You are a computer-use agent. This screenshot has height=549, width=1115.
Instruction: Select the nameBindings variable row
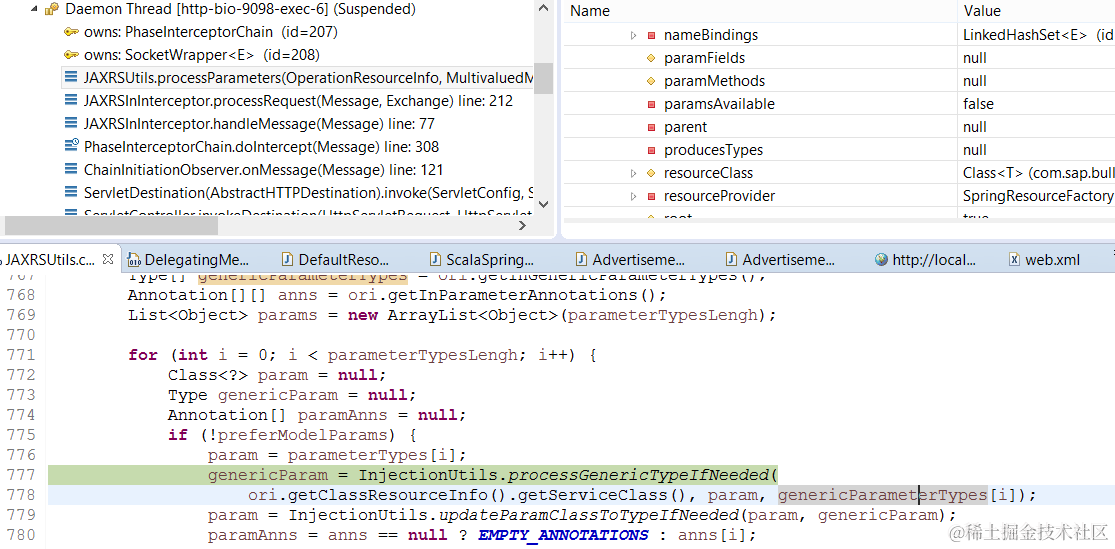tap(839, 35)
